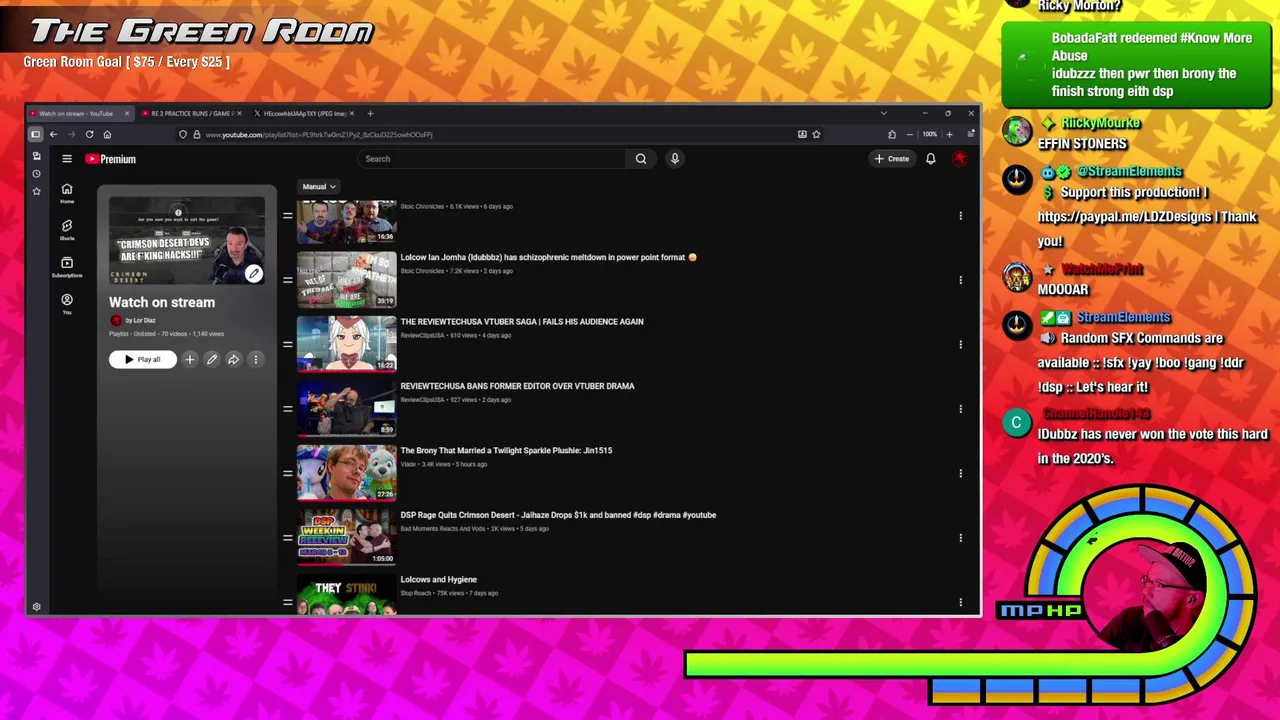The image size is (1280, 720).
Task: Open options for Idubbbz meltdown video
Action: 960,279
